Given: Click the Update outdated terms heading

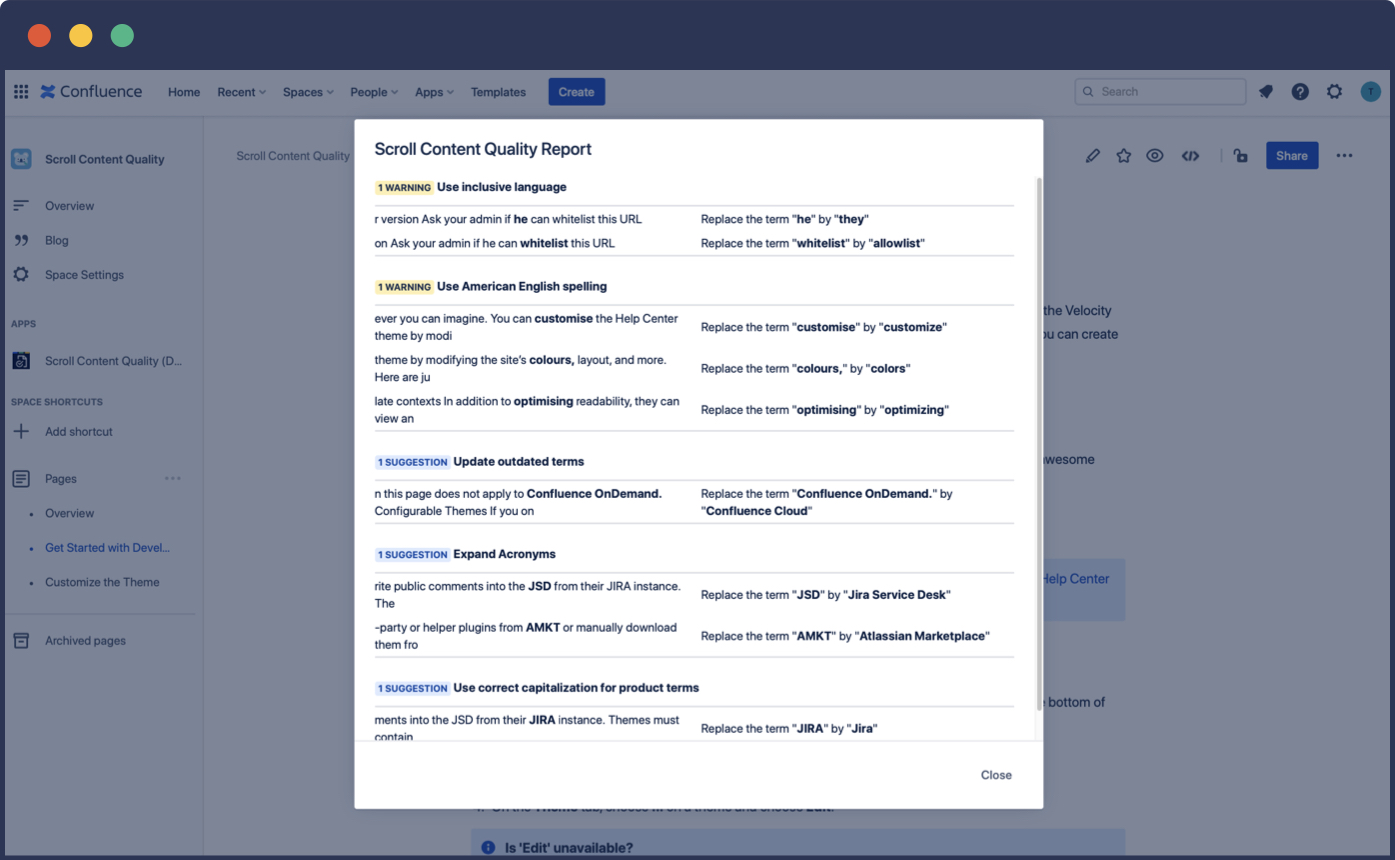Looking at the screenshot, I should [x=518, y=462].
